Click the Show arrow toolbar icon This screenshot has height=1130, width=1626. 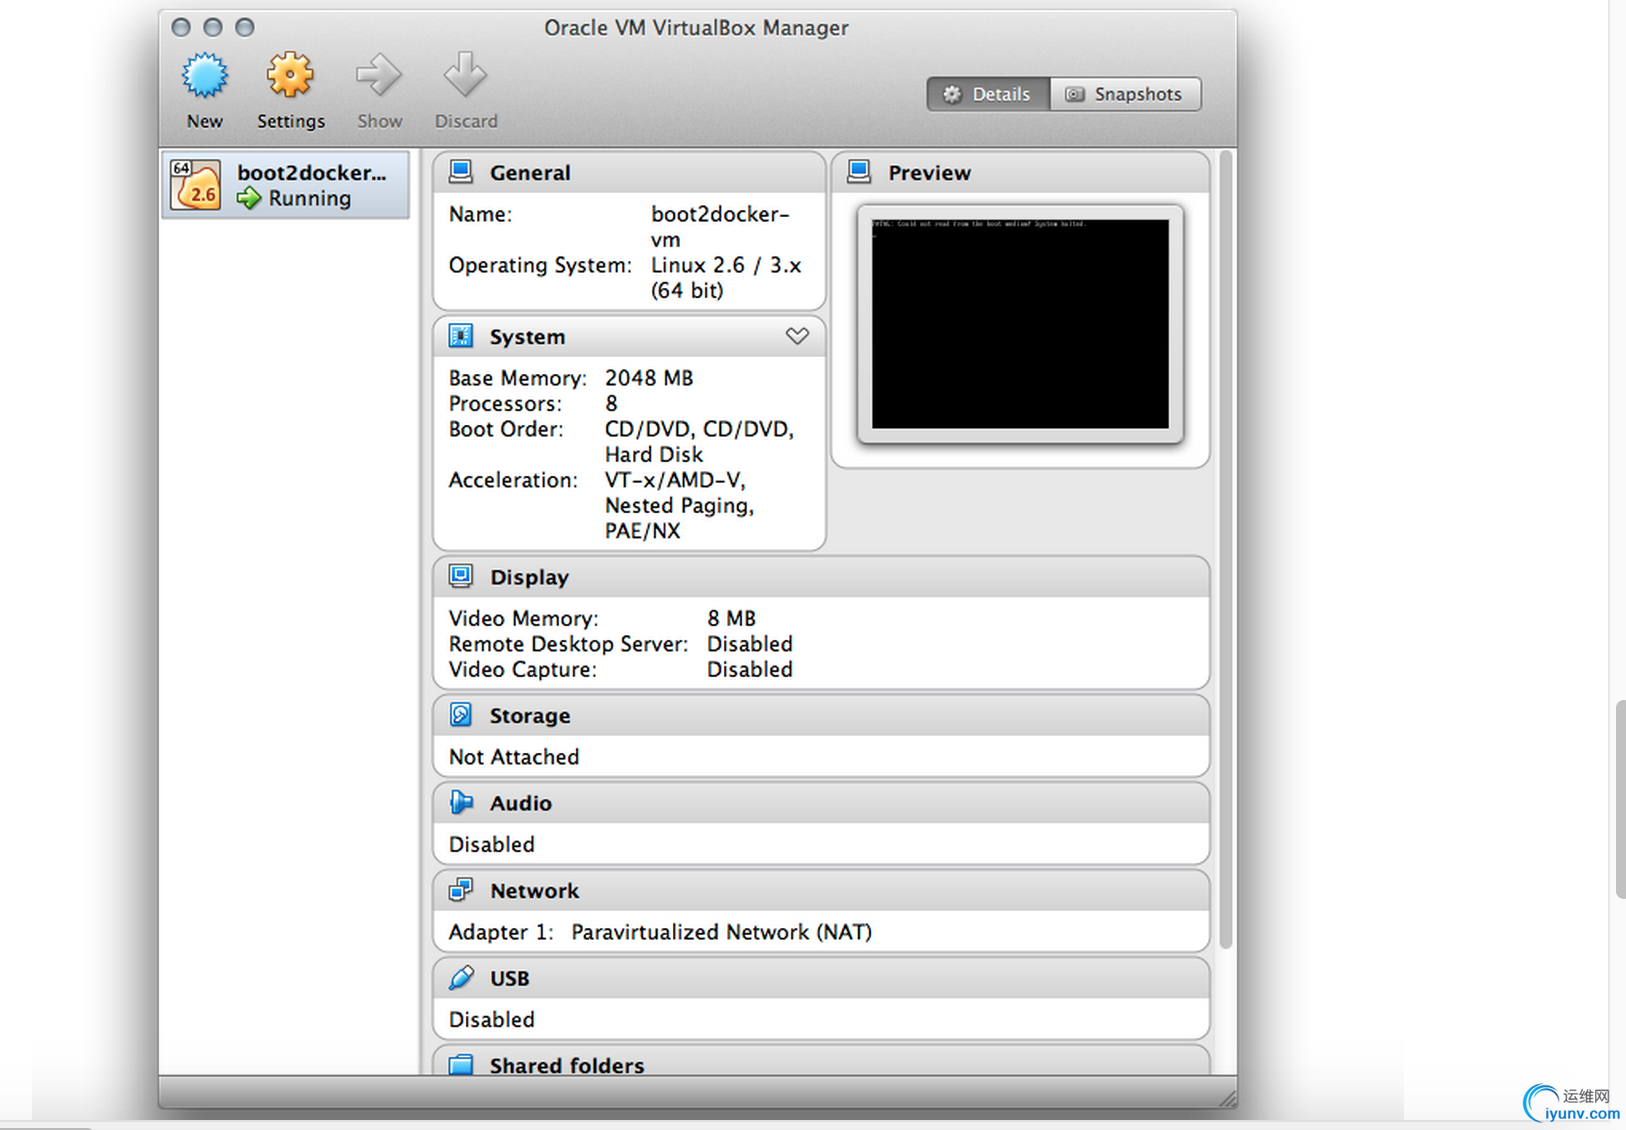coord(379,76)
